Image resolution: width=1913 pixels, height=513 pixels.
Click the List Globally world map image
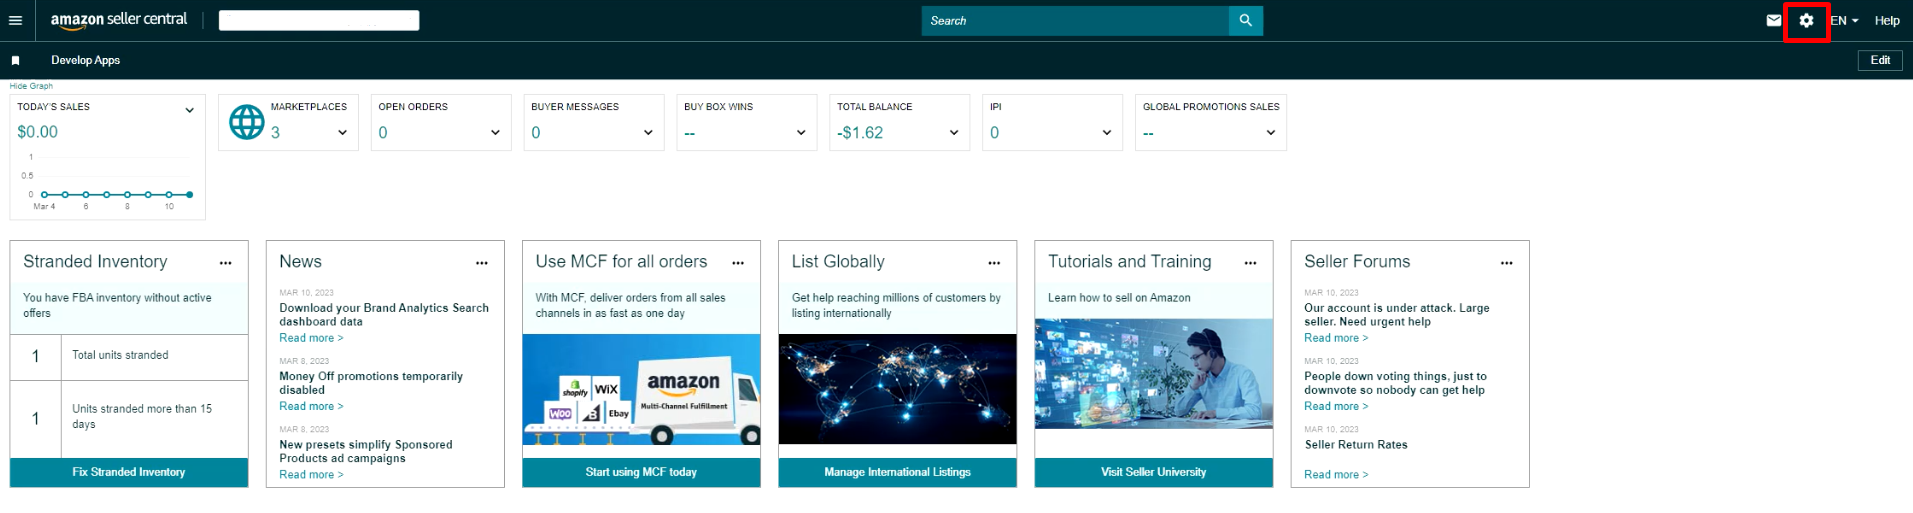point(897,389)
